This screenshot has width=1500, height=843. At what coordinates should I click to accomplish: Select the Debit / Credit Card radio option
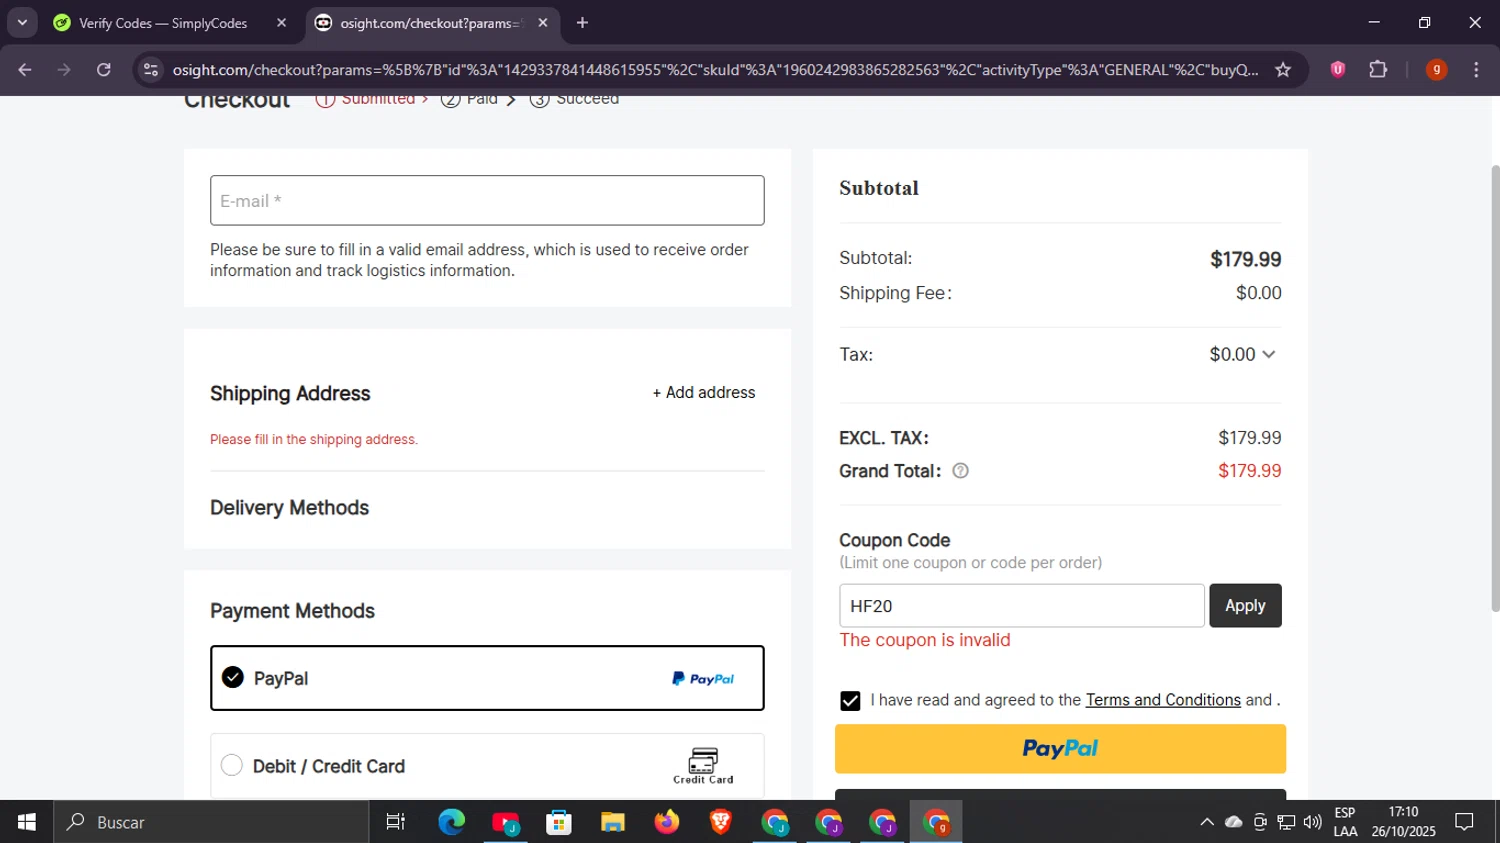tap(232, 765)
